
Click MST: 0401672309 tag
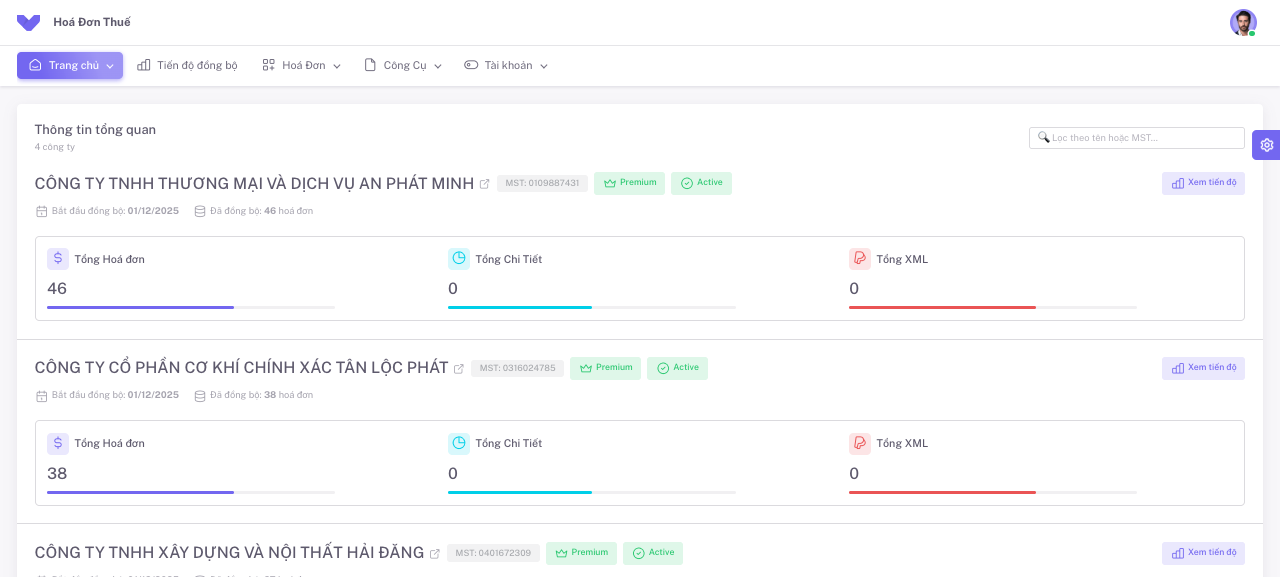[494, 553]
